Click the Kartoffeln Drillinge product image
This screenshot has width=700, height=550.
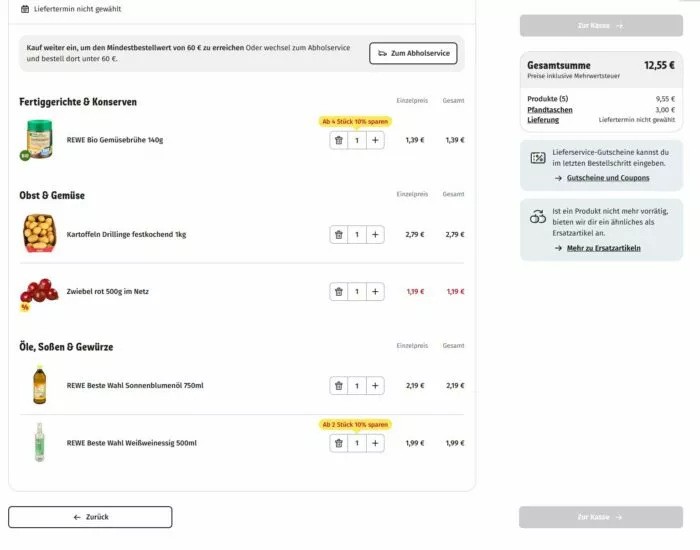[38, 234]
